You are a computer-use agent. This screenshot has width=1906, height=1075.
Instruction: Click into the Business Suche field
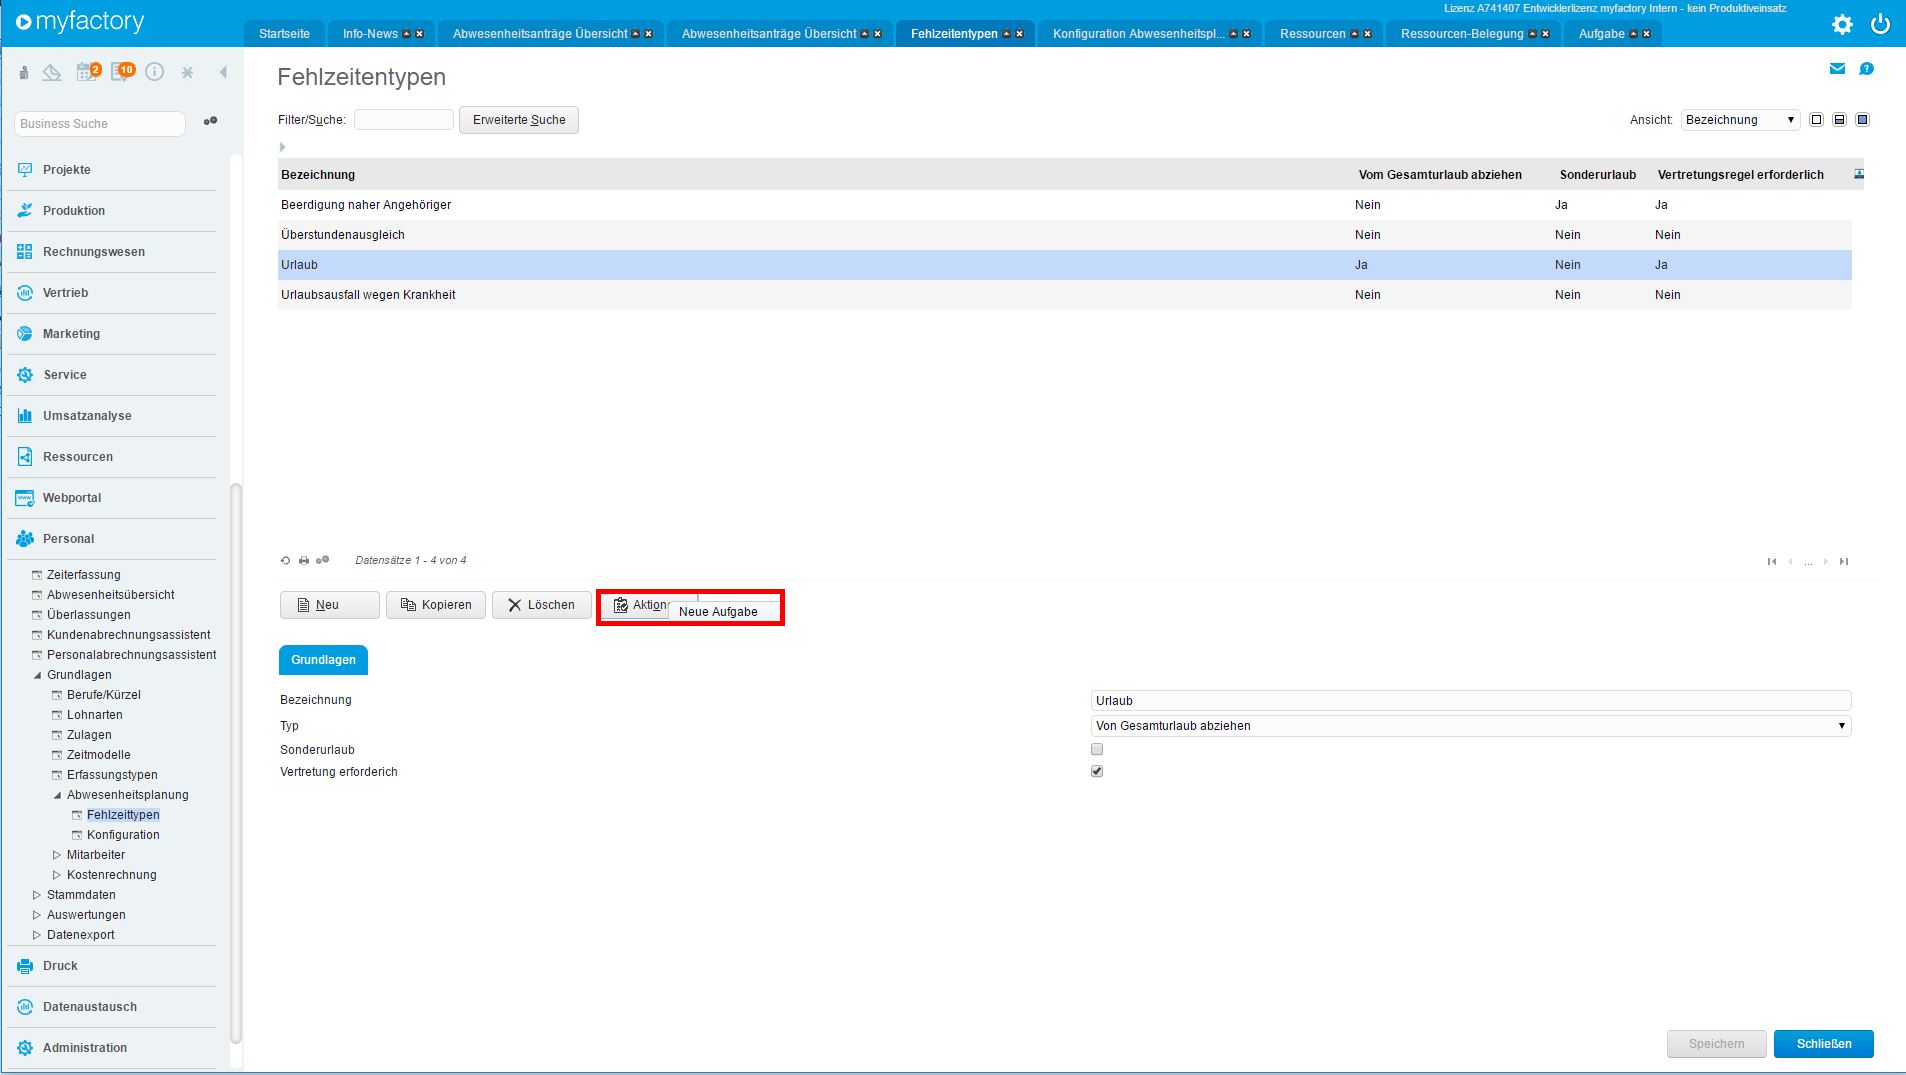click(99, 124)
